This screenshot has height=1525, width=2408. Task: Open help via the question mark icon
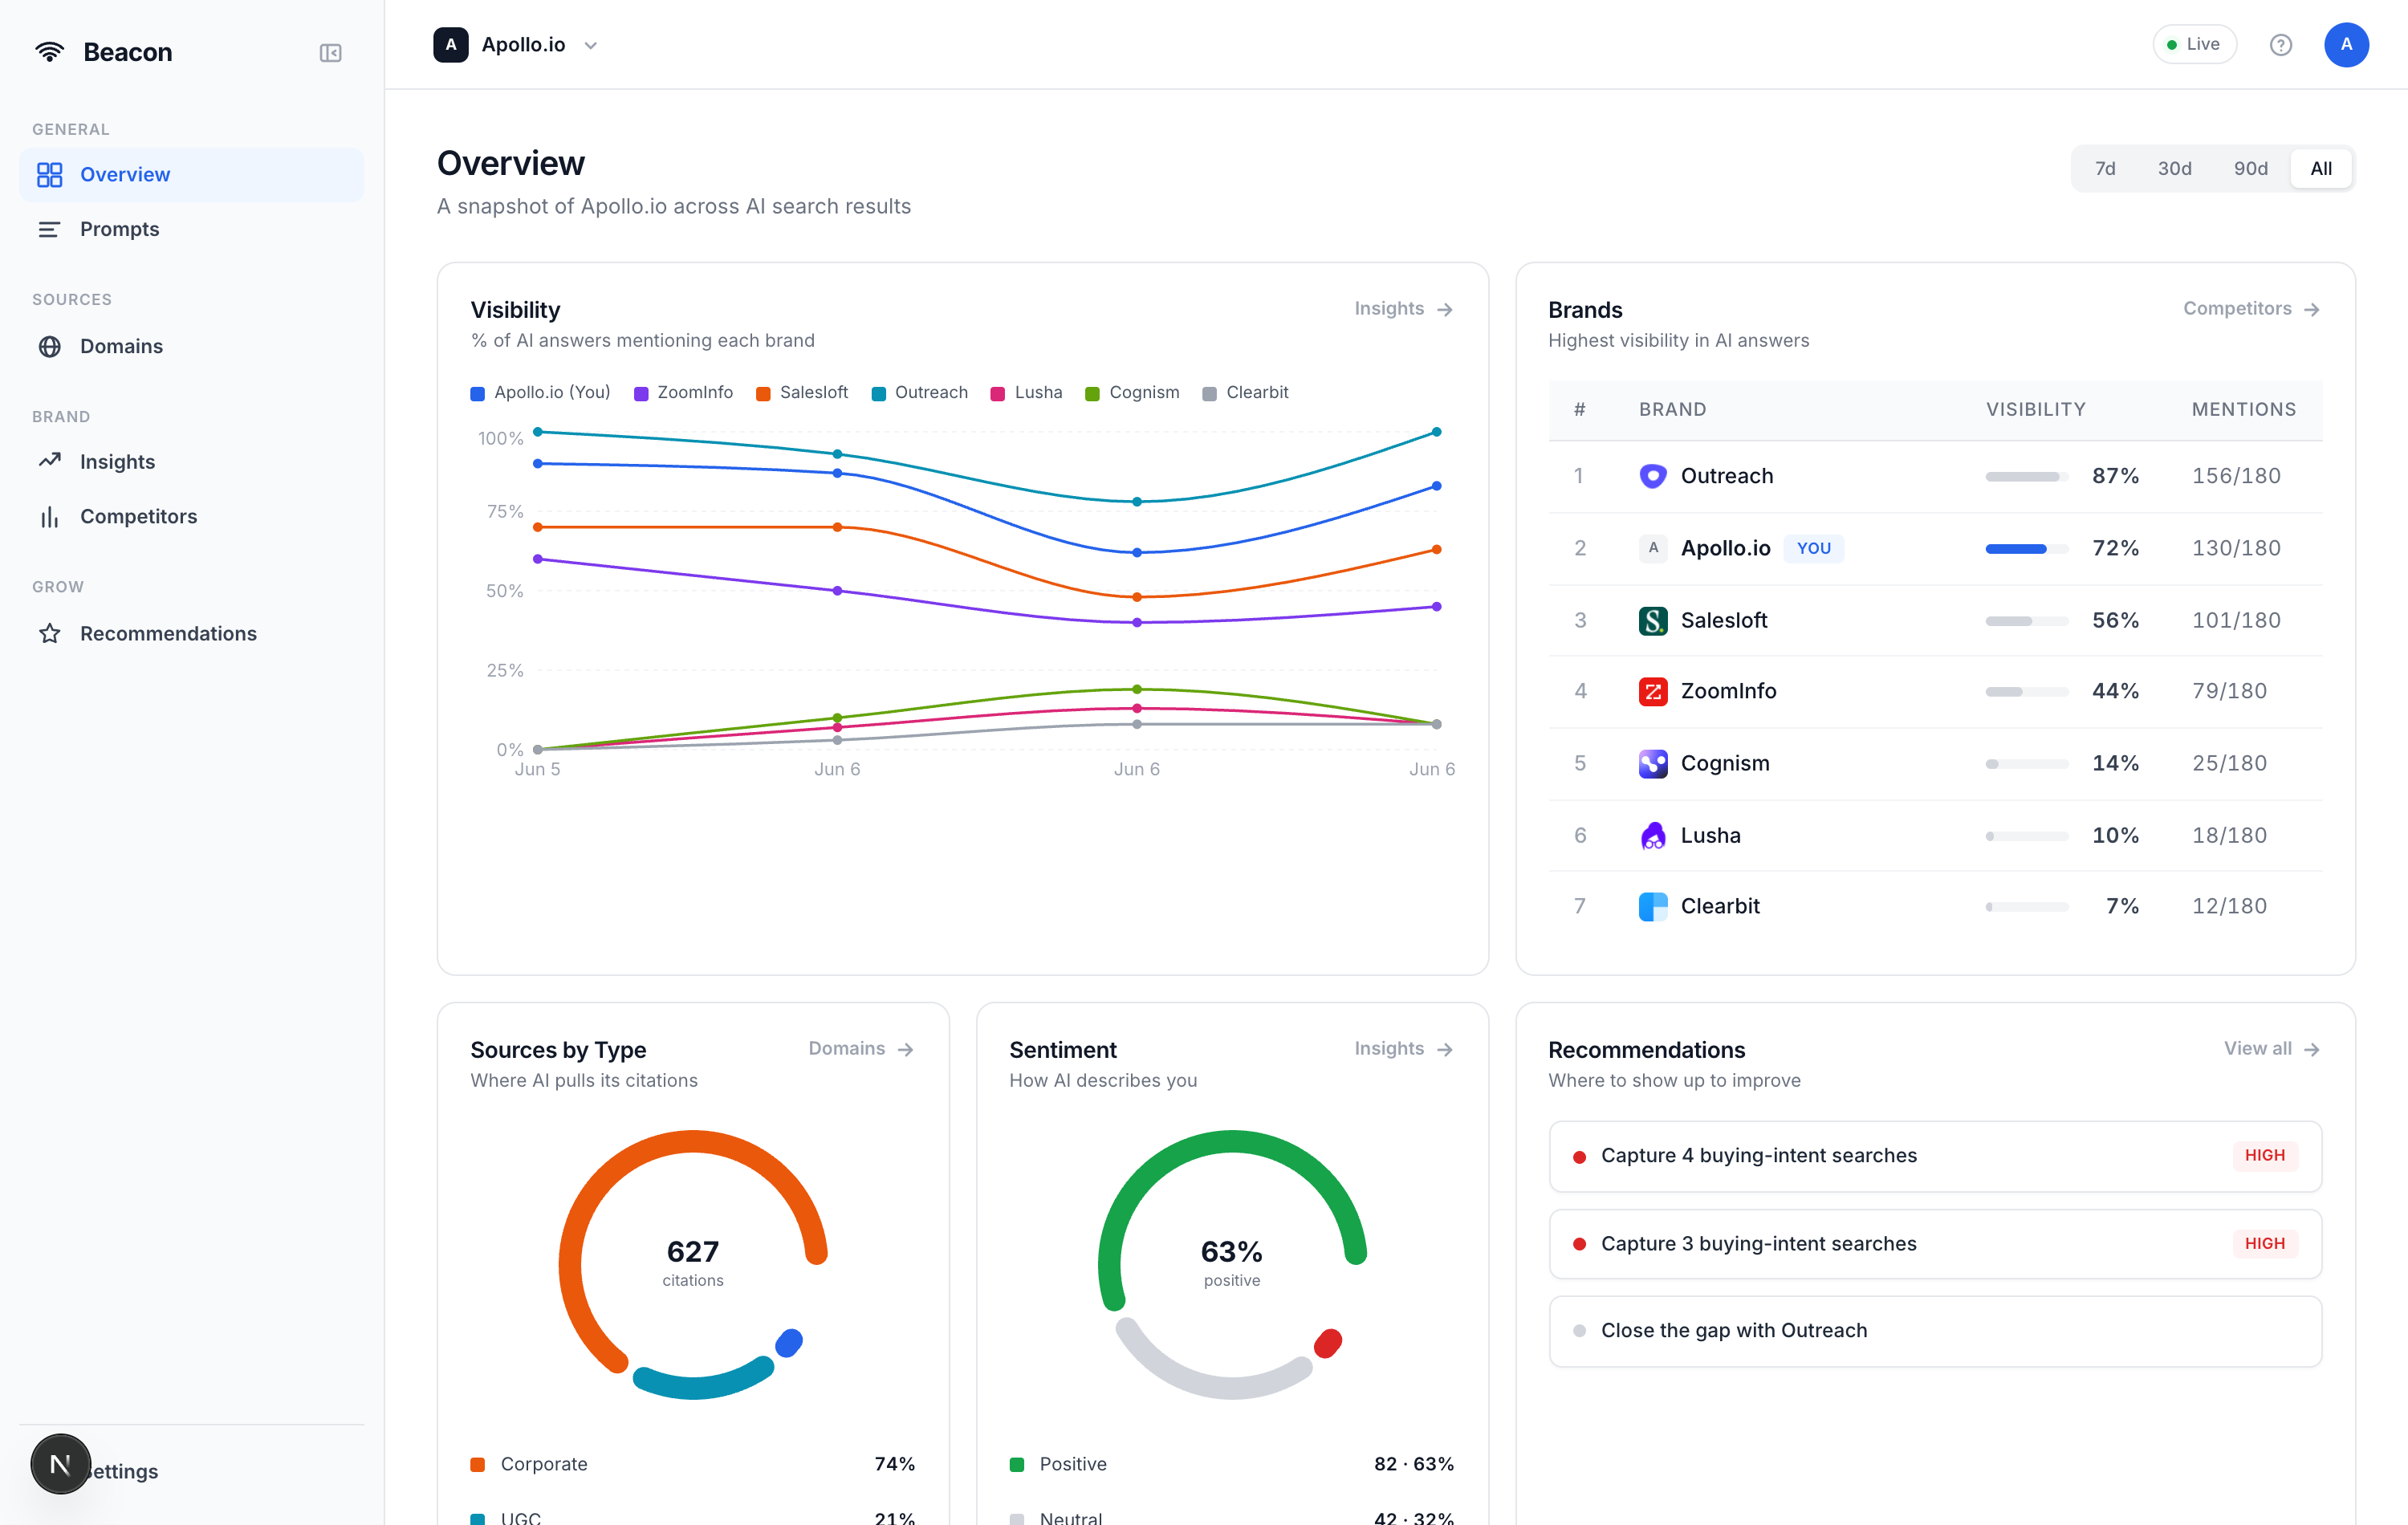coord(2280,45)
